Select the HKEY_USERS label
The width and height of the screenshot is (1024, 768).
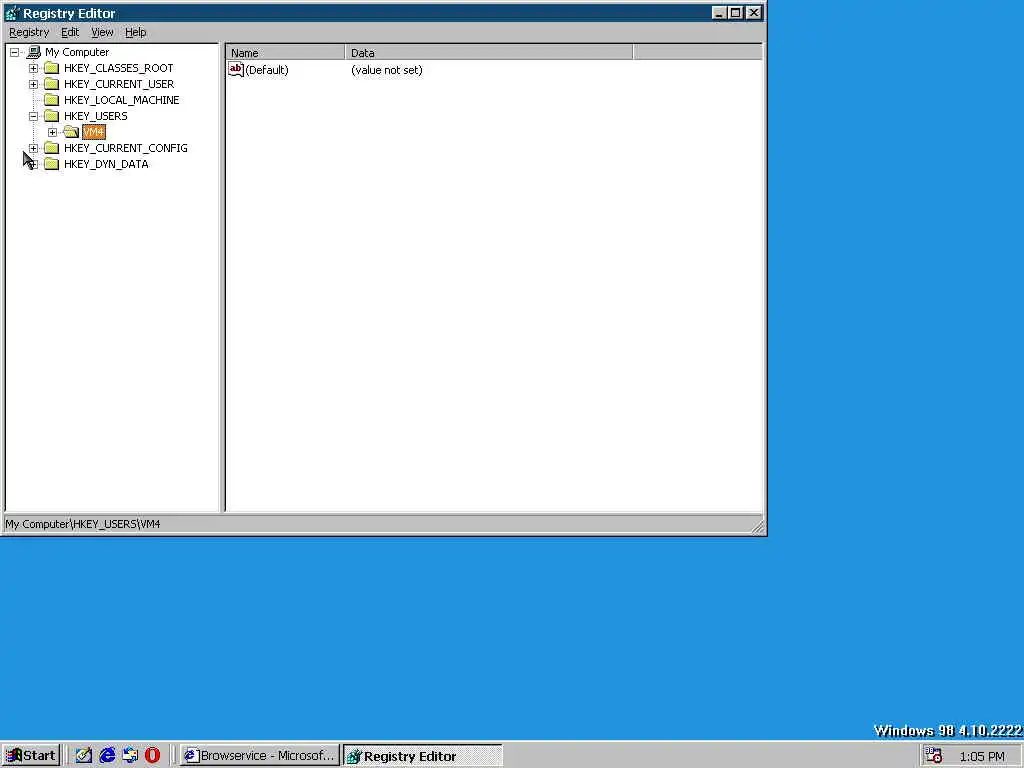point(95,116)
